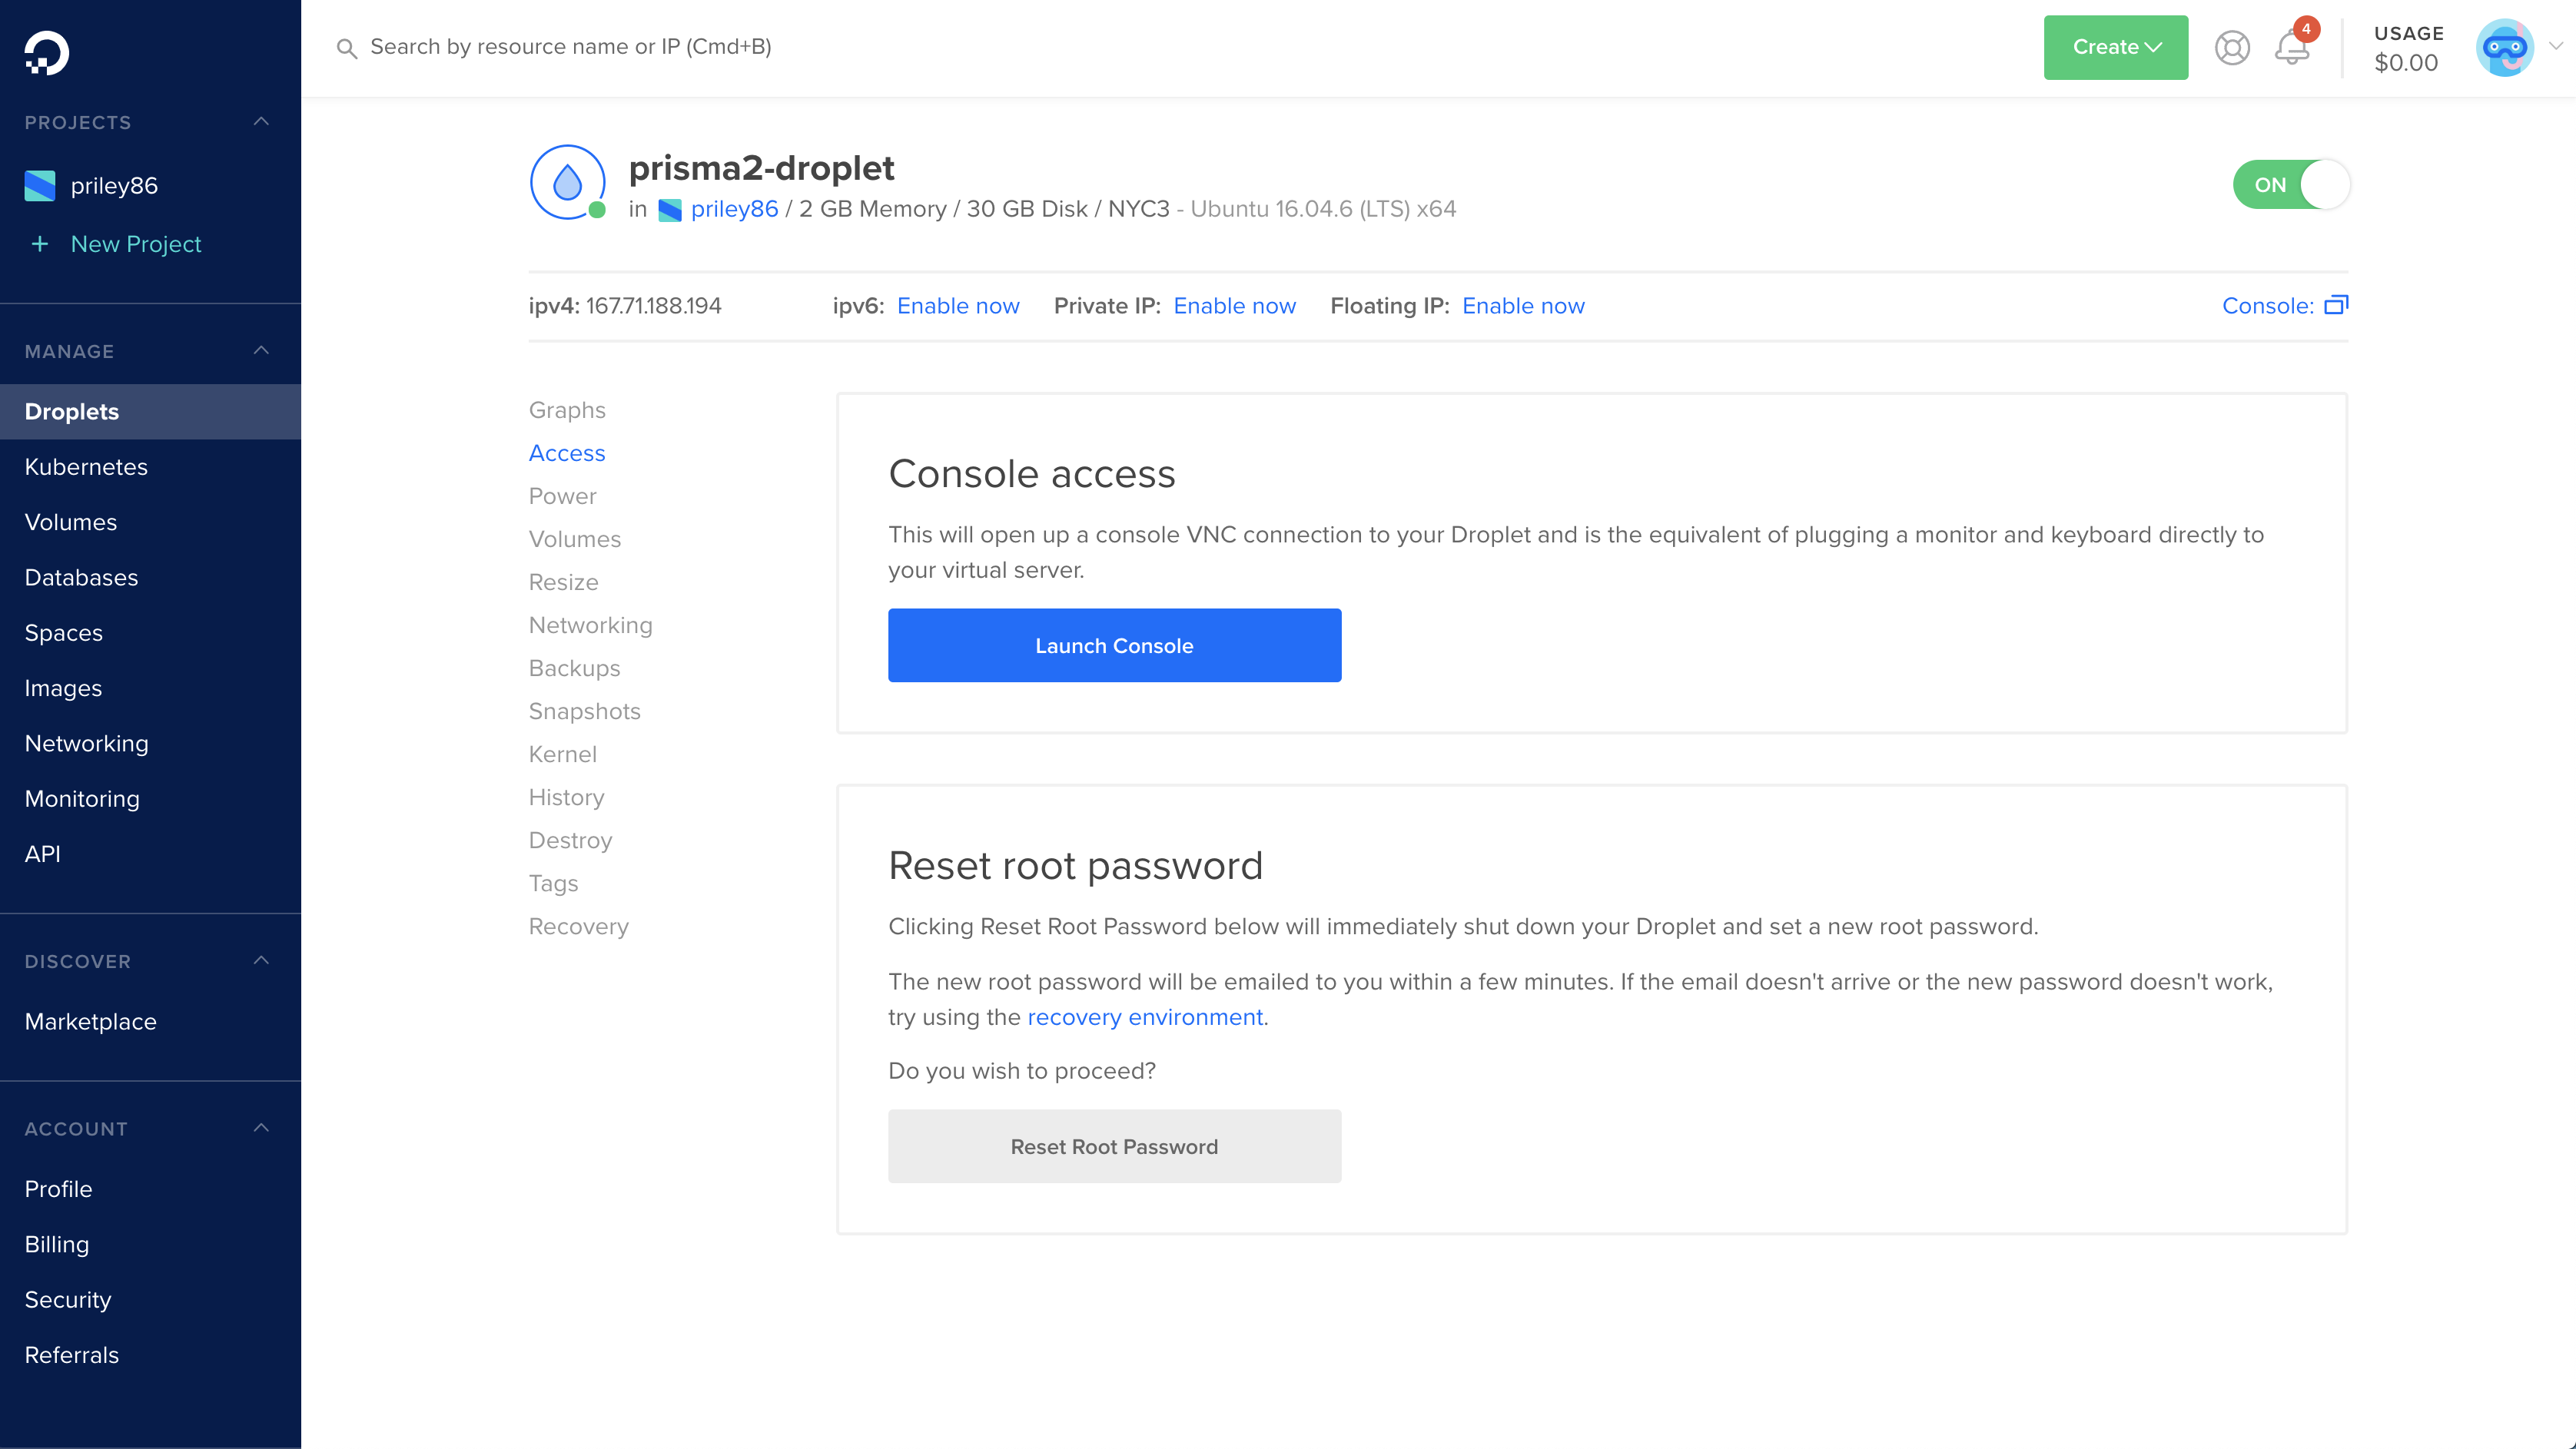Open Volumes in the Manage sidebar
Image resolution: width=2576 pixels, height=1449 pixels.
click(x=71, y=522)
